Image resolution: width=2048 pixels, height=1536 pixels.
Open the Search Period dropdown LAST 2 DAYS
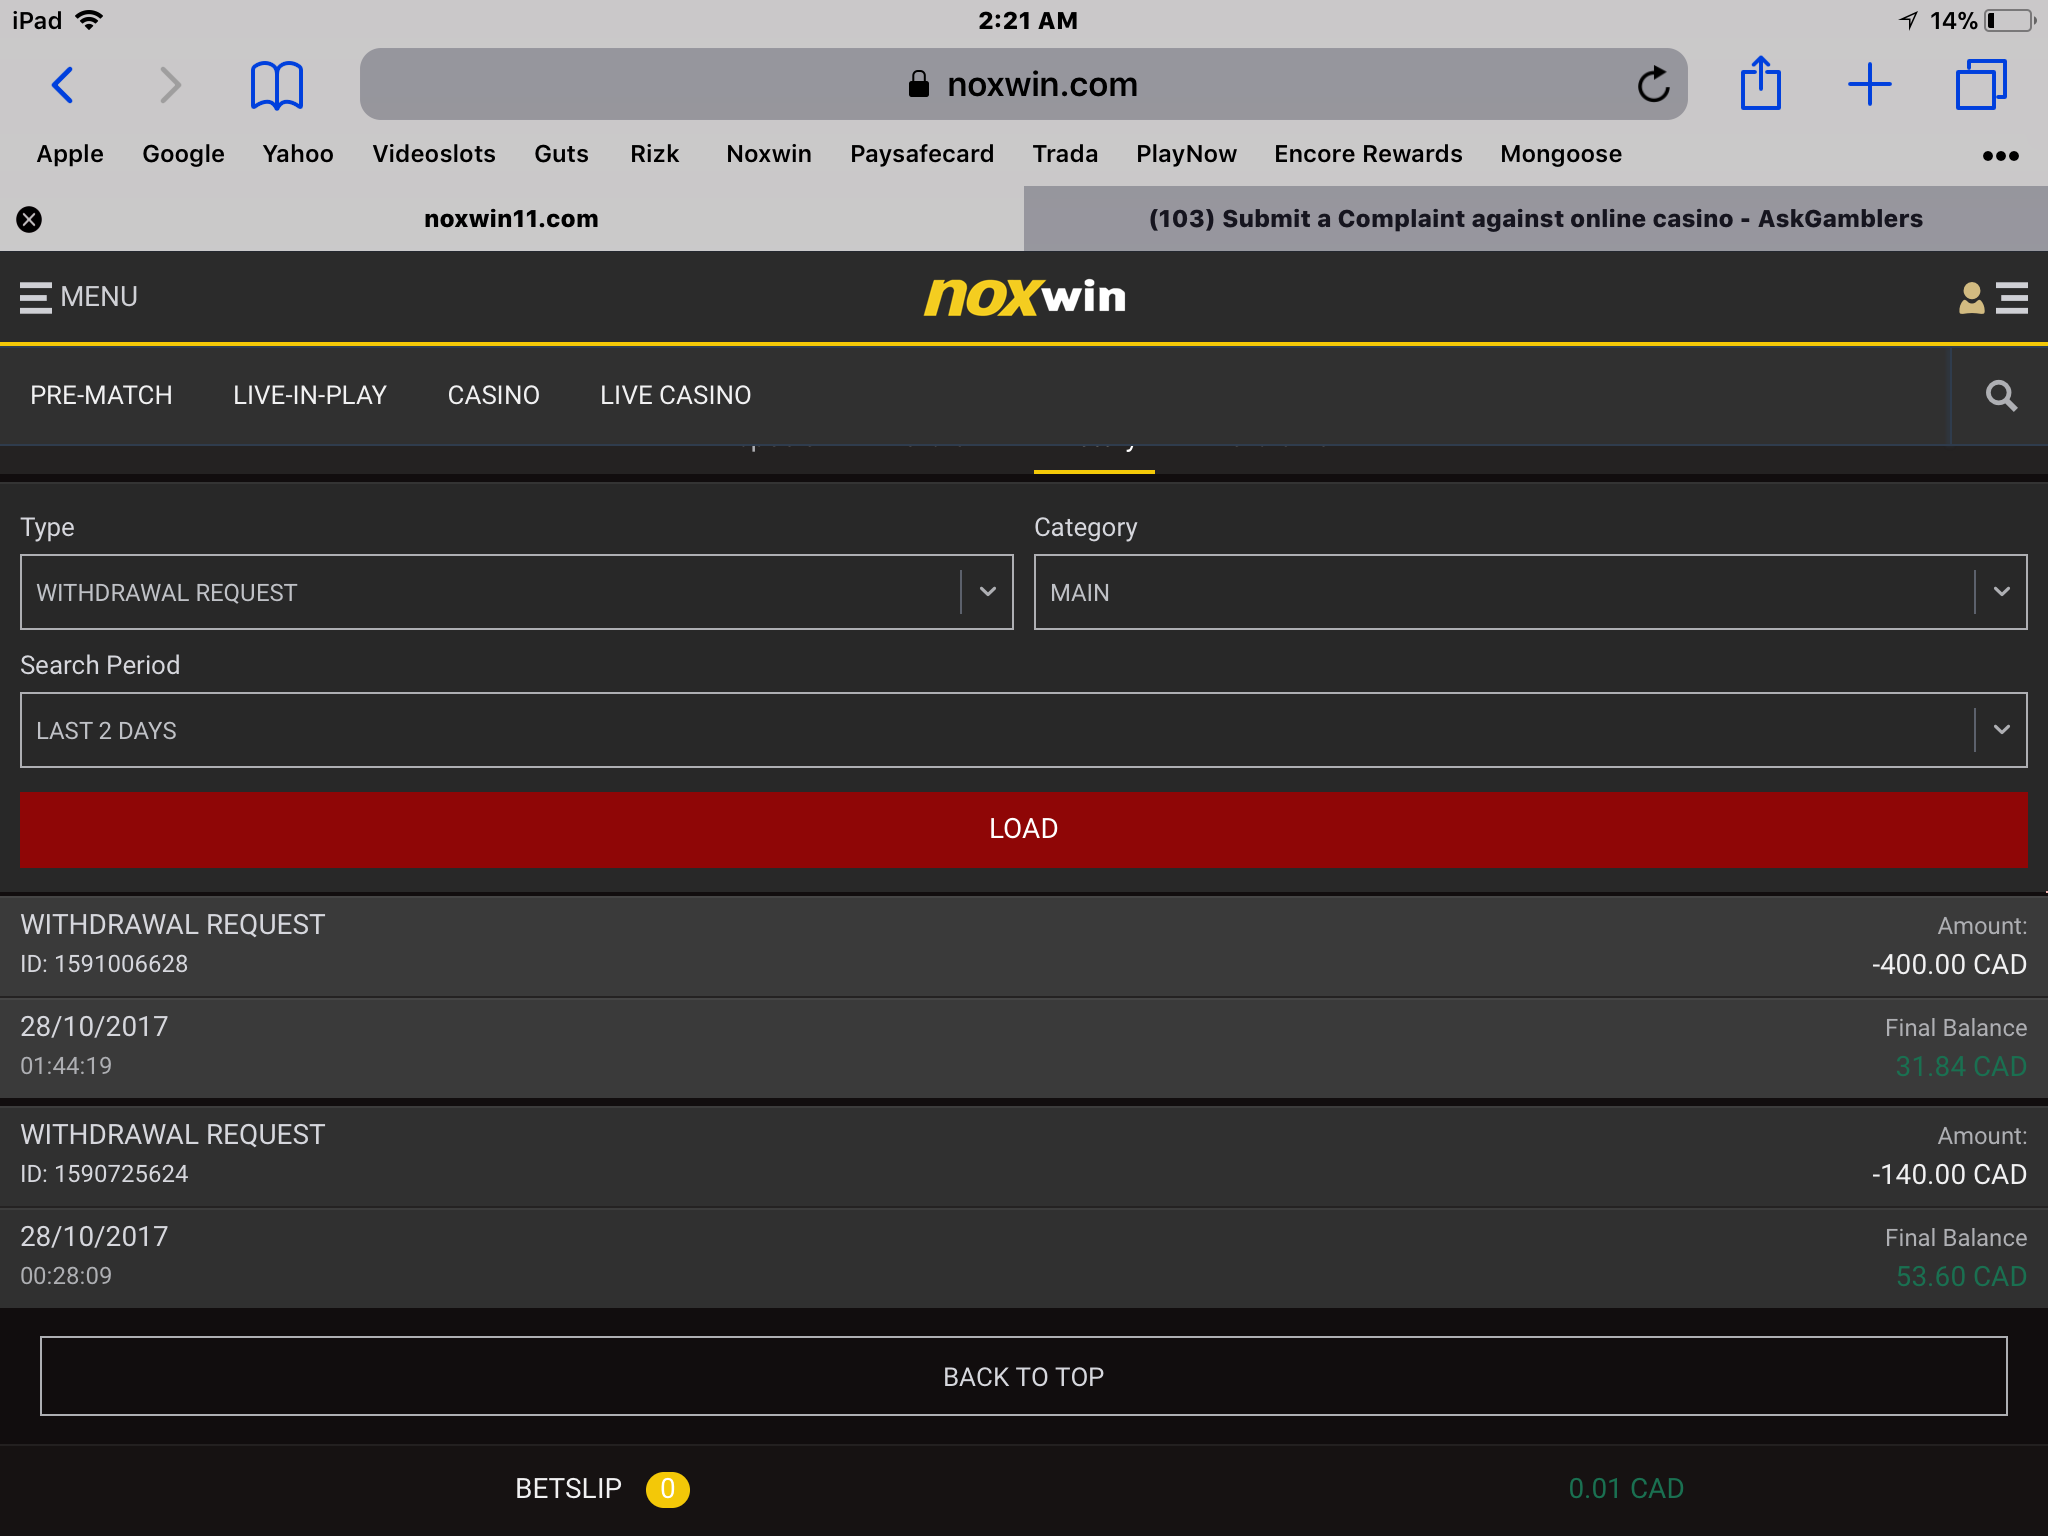[1024, 730]
